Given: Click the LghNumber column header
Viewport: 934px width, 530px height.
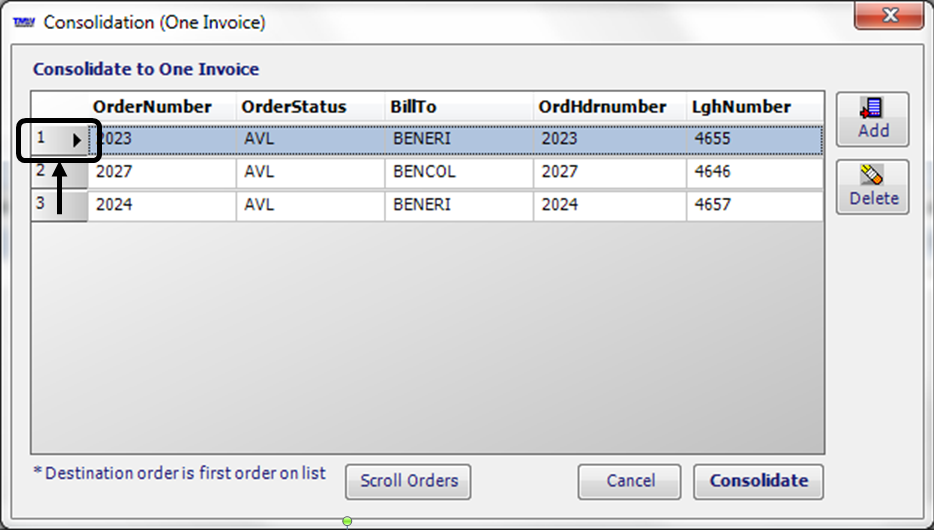Looking at the screenshot, I should point(741,107).
